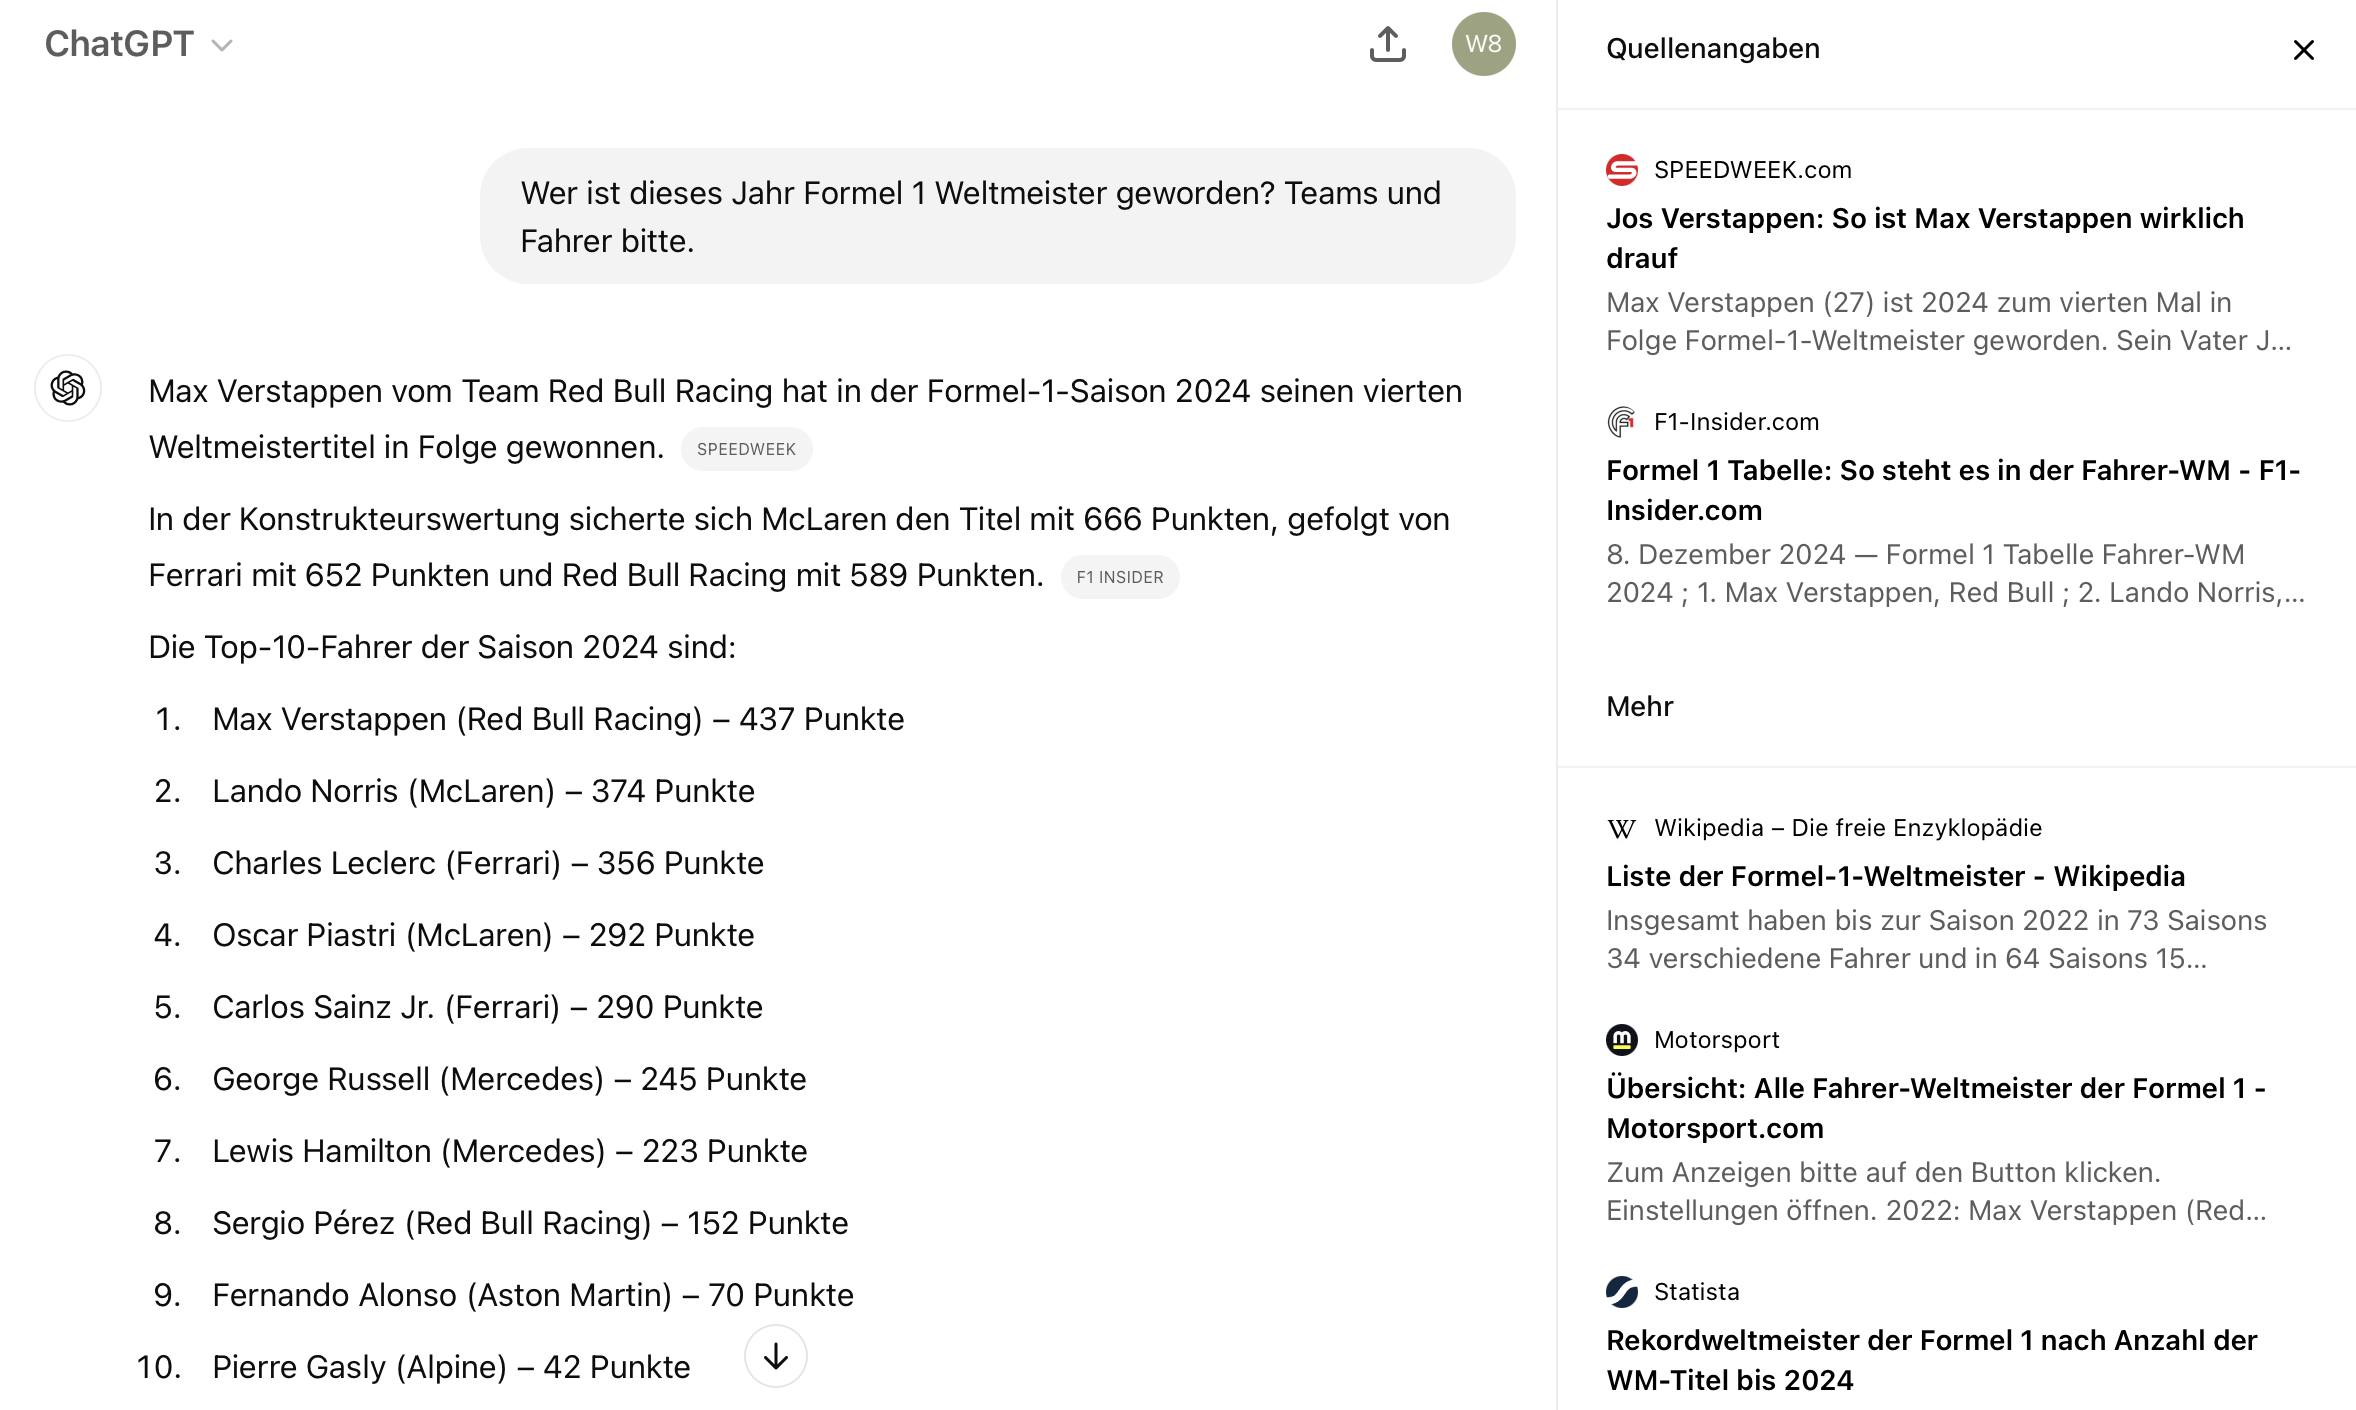This screenshot has height=1410, width=2356.
Task: Click the ChatGPT logo beside the answer
Action: coord(68,388)
